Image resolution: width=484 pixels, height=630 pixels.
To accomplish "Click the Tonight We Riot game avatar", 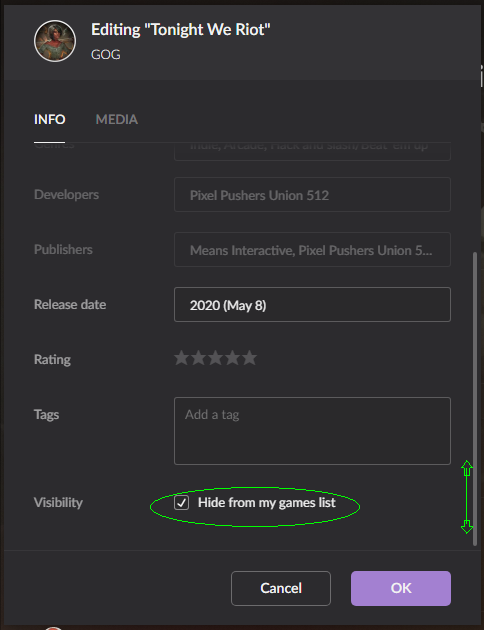I will (x=55, y=41).
